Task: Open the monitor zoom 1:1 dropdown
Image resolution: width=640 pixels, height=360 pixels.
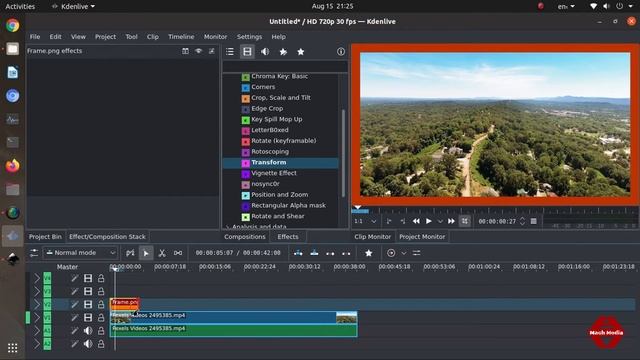Action: click(x=365, y=221)
